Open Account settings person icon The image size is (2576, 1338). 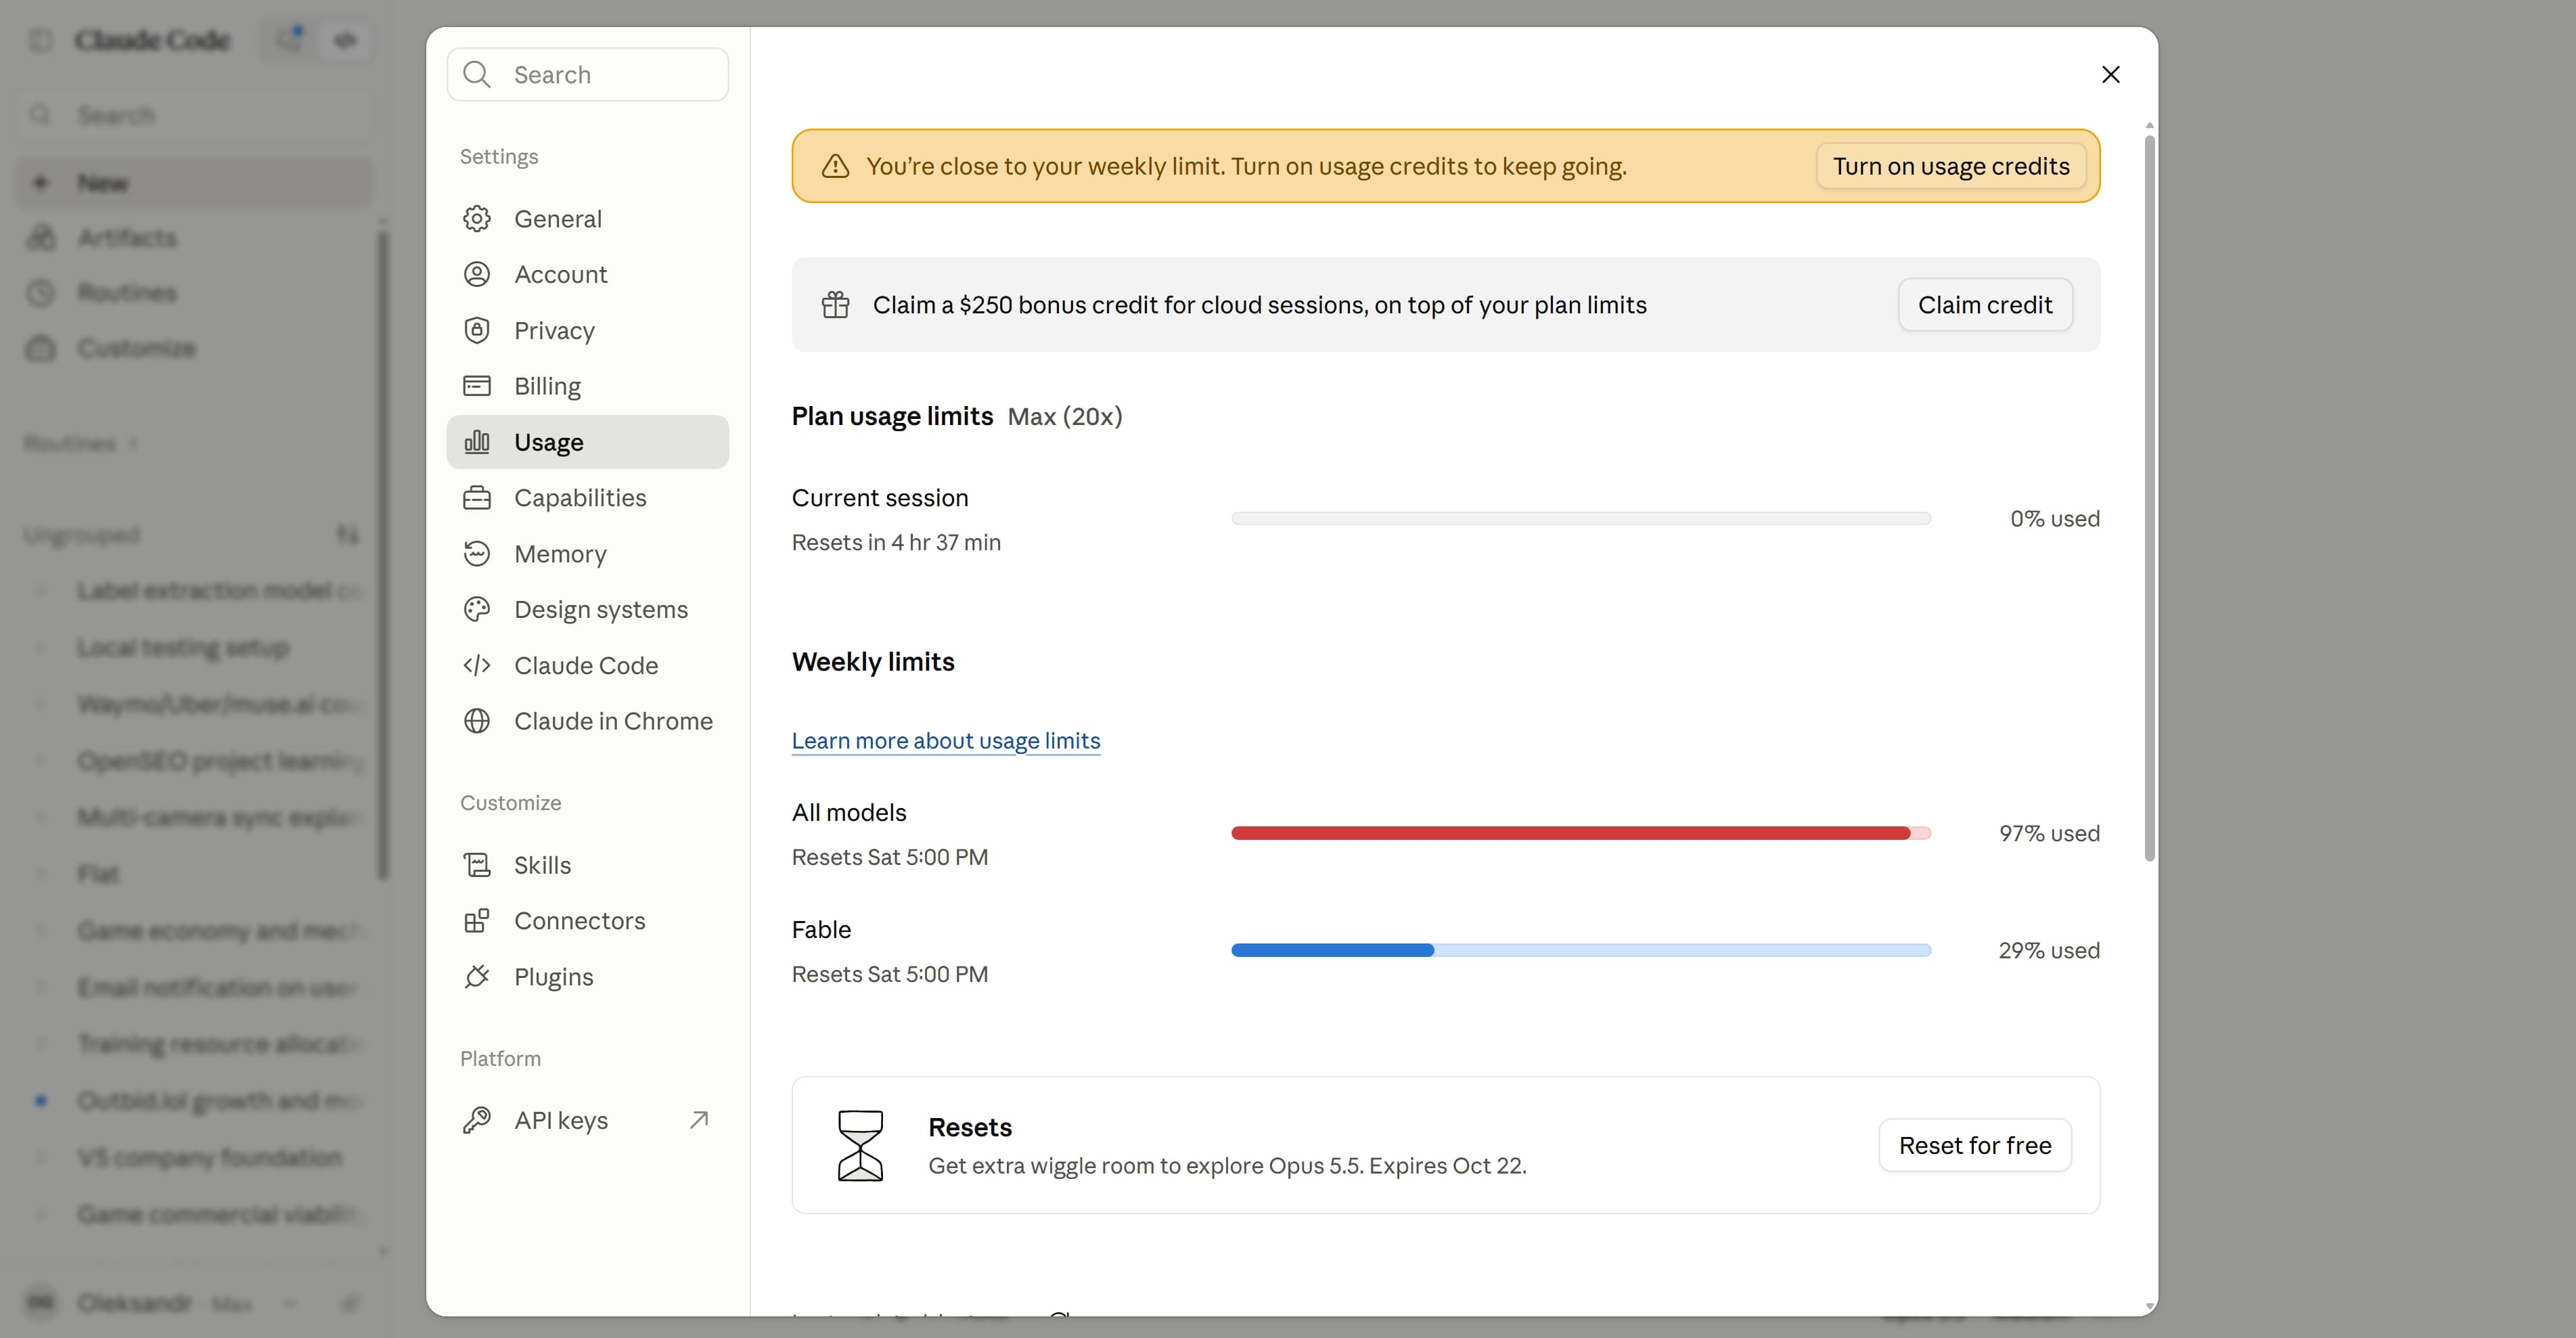click(x=477, y=274)
